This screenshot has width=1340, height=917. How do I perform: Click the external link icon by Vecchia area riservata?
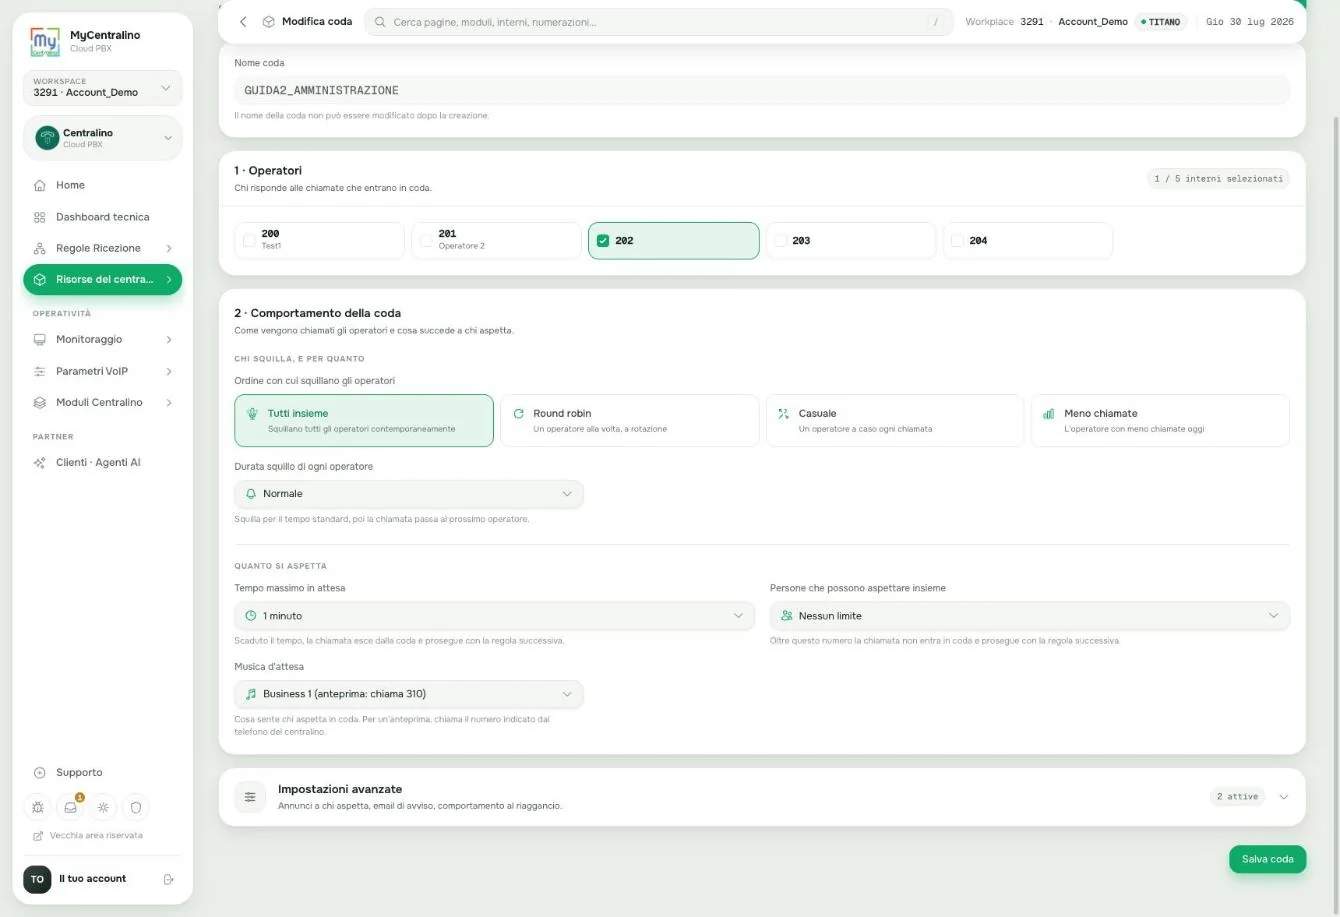(x=38, y=836)
